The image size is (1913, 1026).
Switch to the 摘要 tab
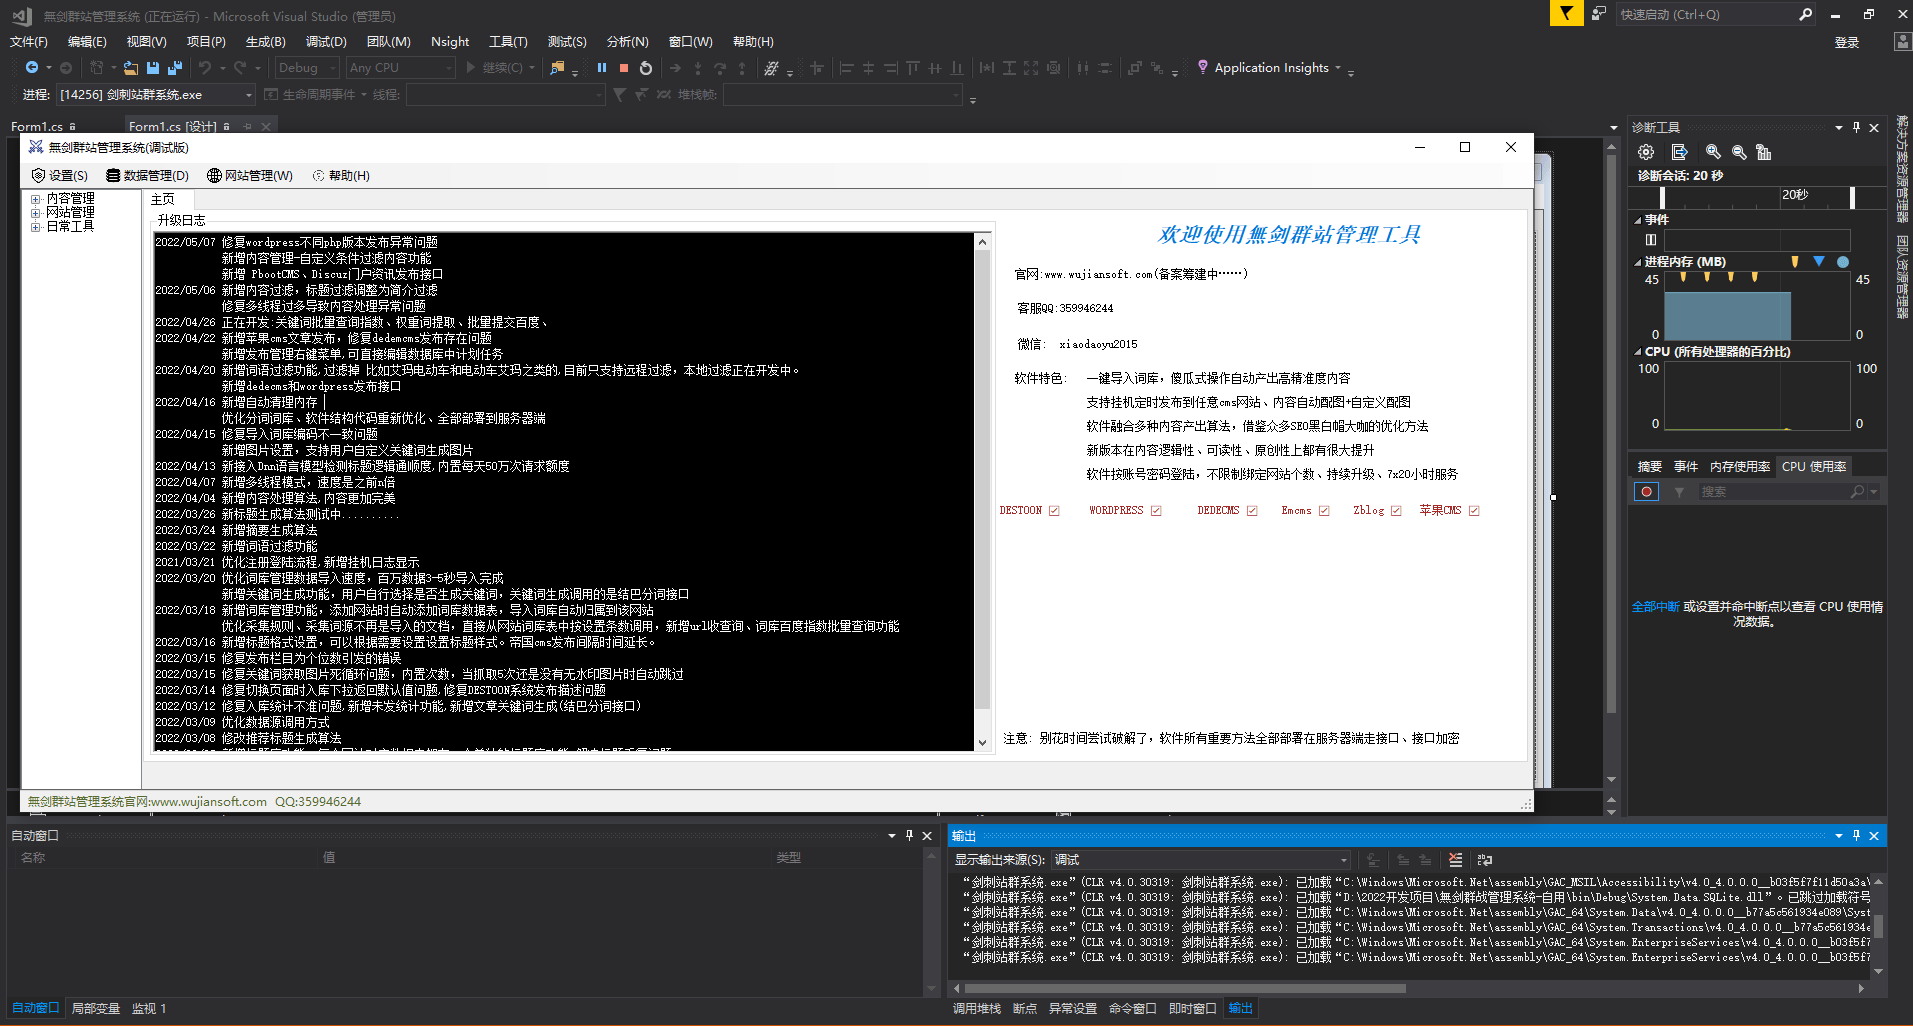click(x=1649, y=467)
